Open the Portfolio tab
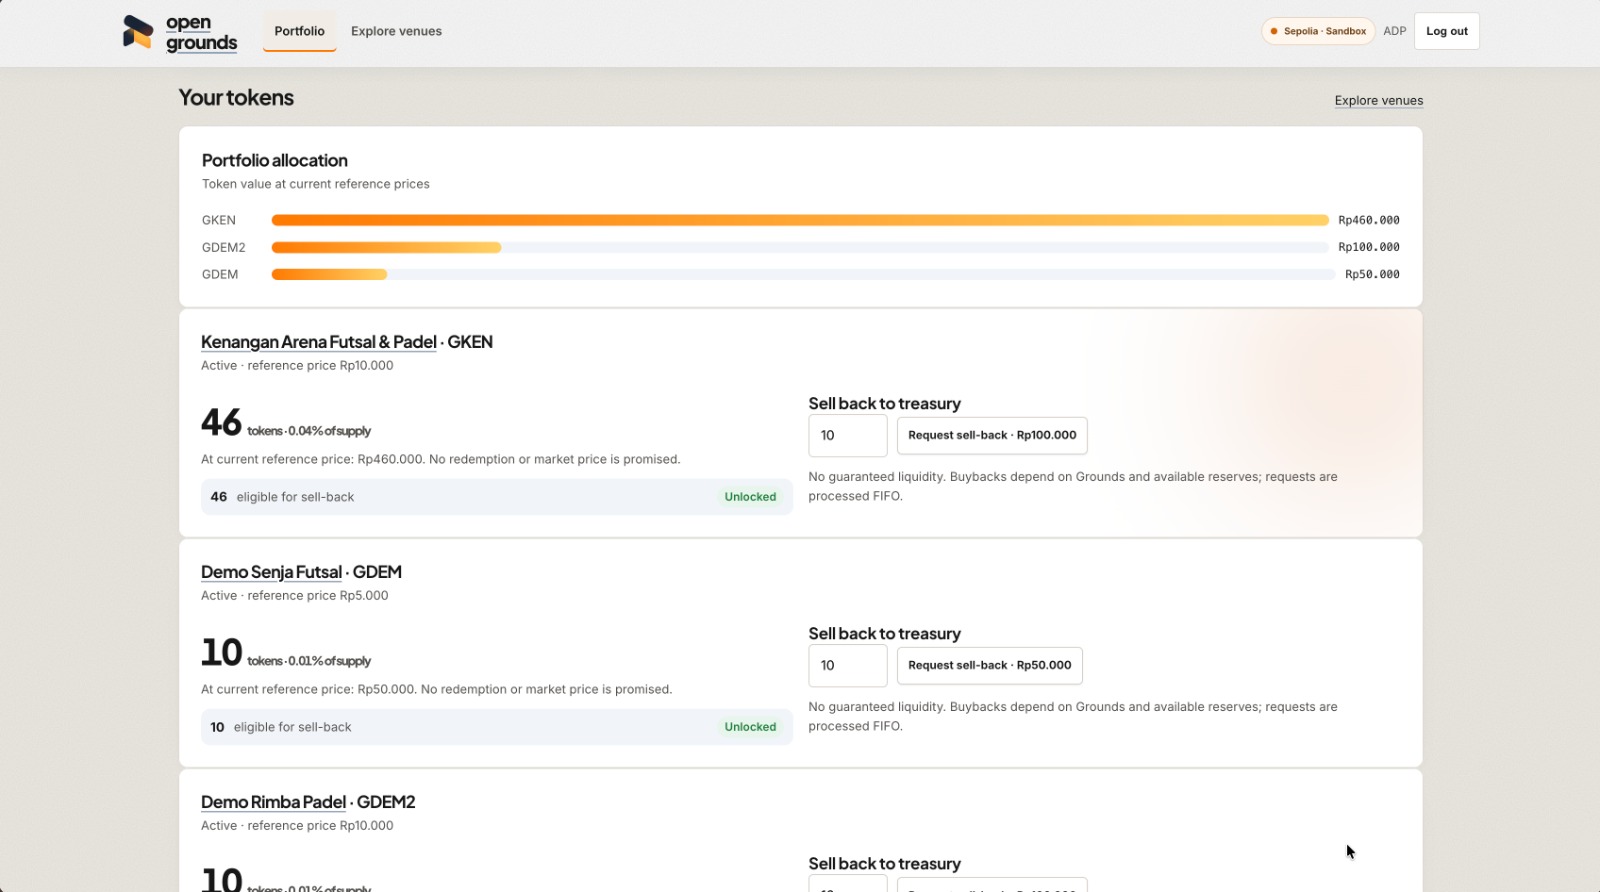Viewport: 1600px width, 892px height. tap(299, 31)
